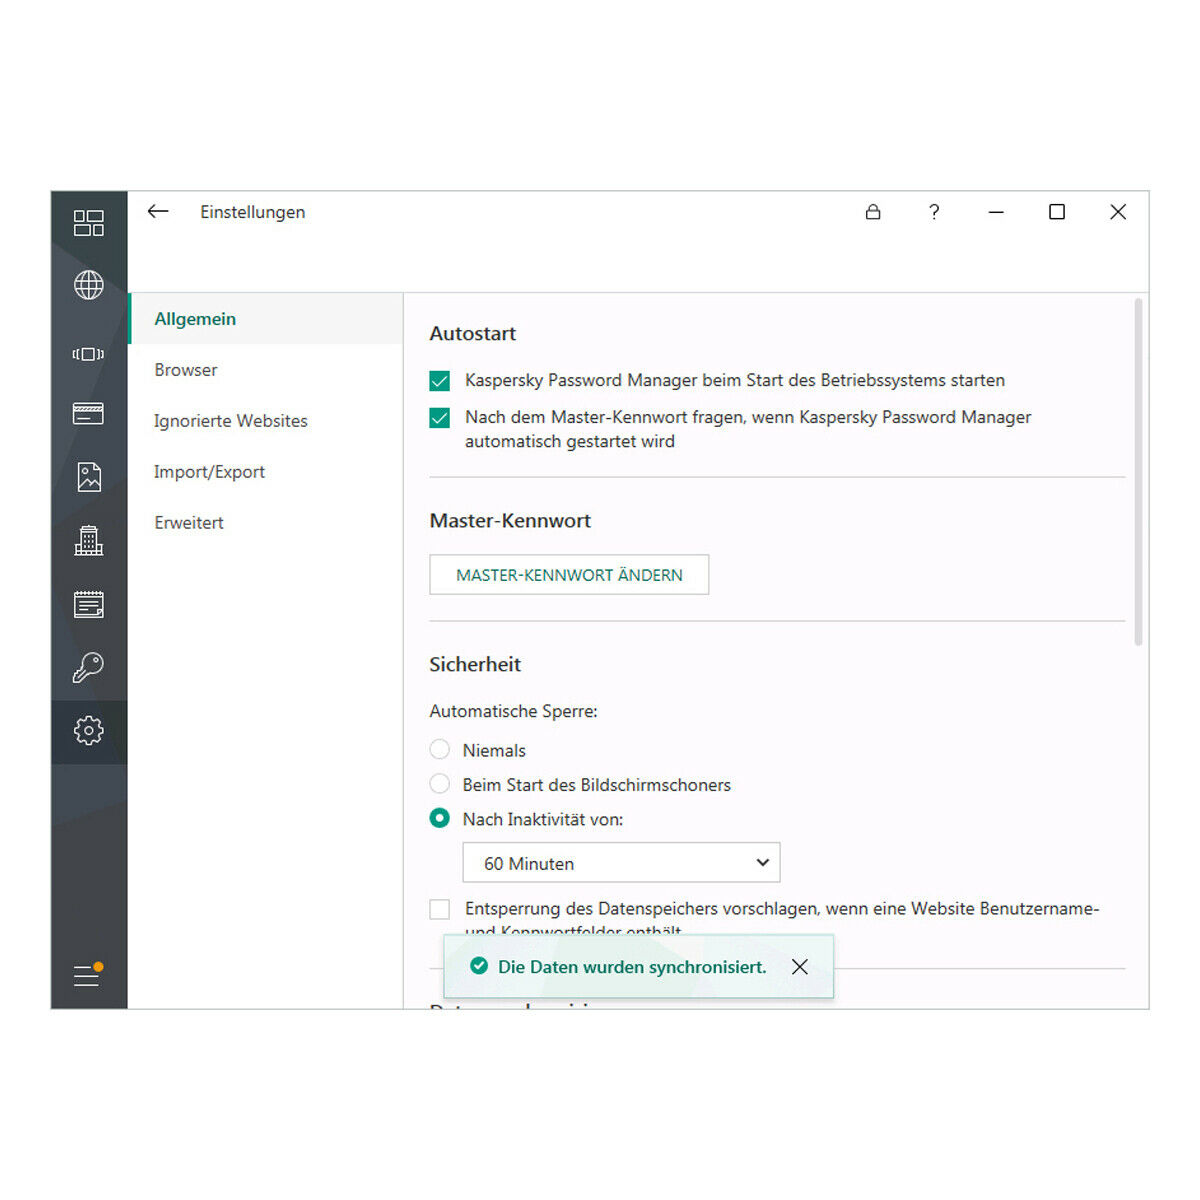Image resolution: width=1200 pixels, height=1200 pixels.
Task: Open the Import/Export settings tab
Action: coord(209,472)
